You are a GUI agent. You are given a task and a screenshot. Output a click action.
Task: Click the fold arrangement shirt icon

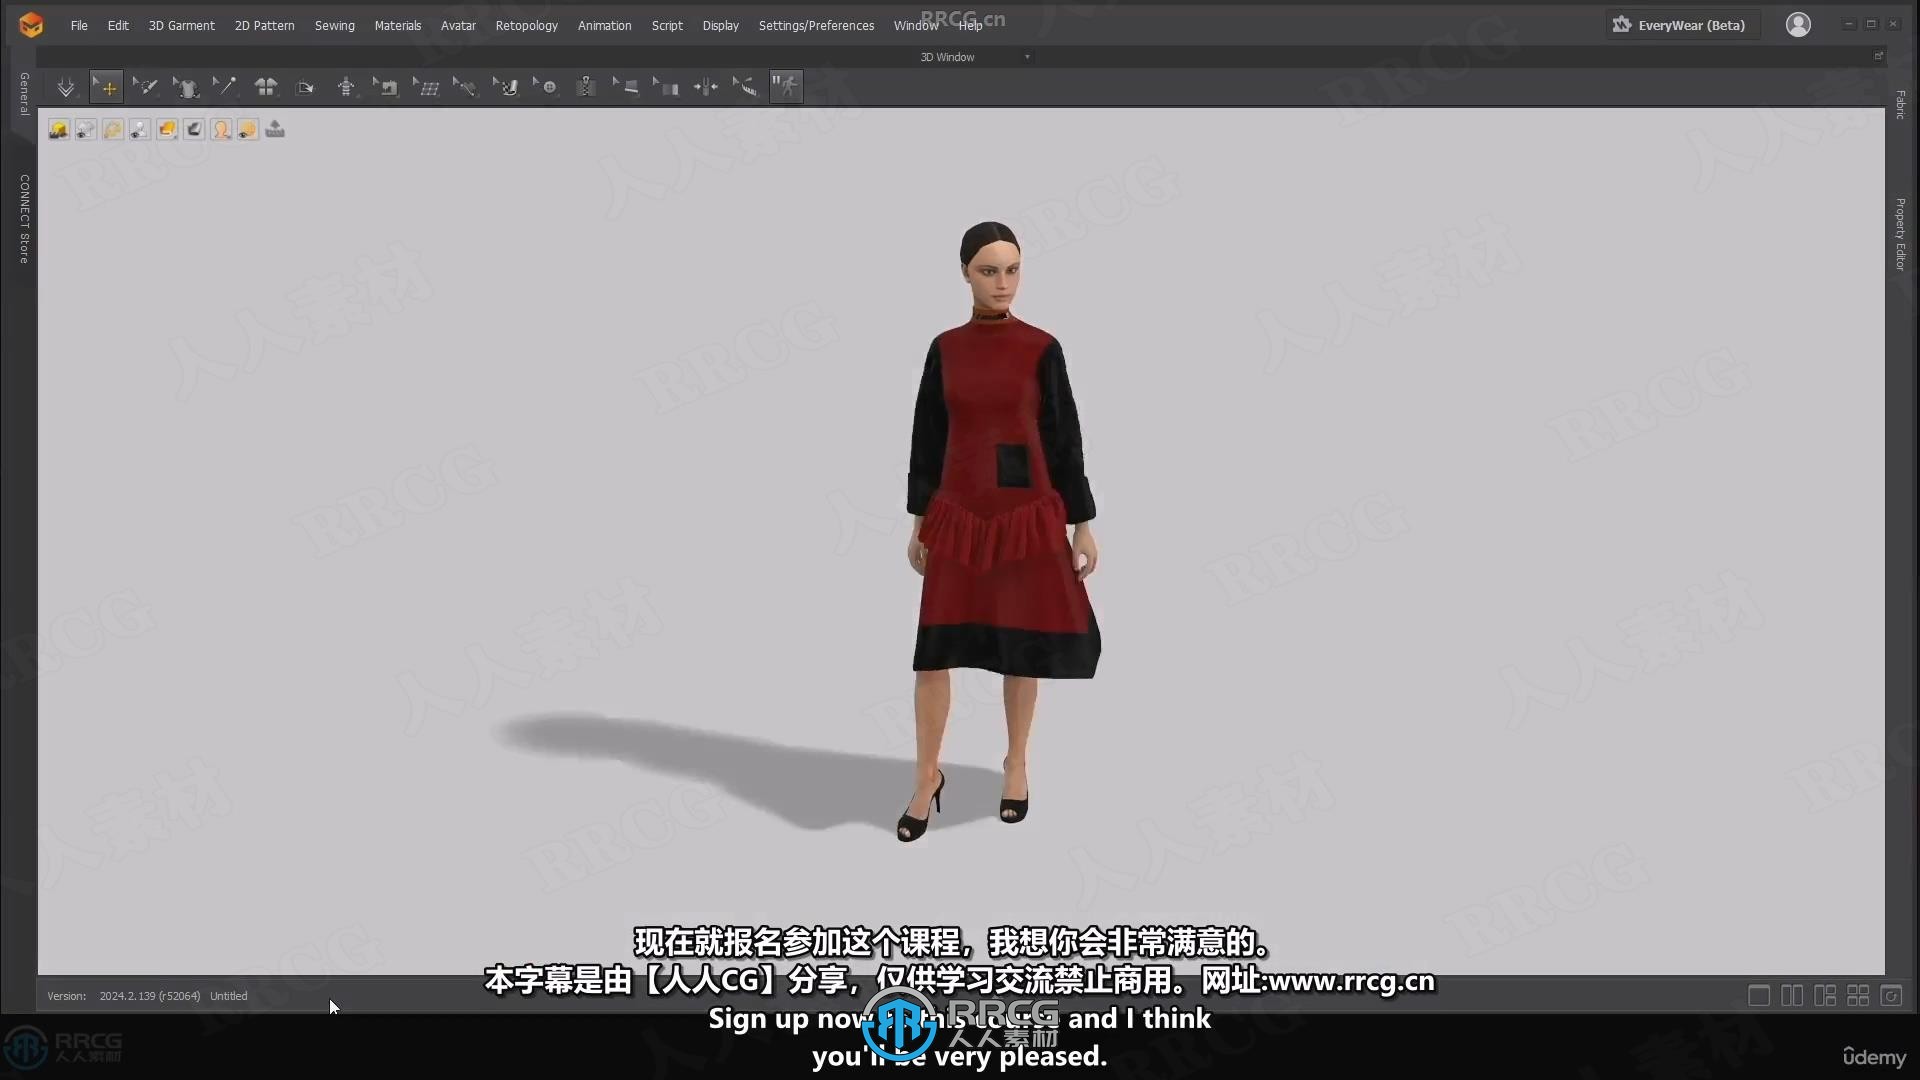(266, 87)
